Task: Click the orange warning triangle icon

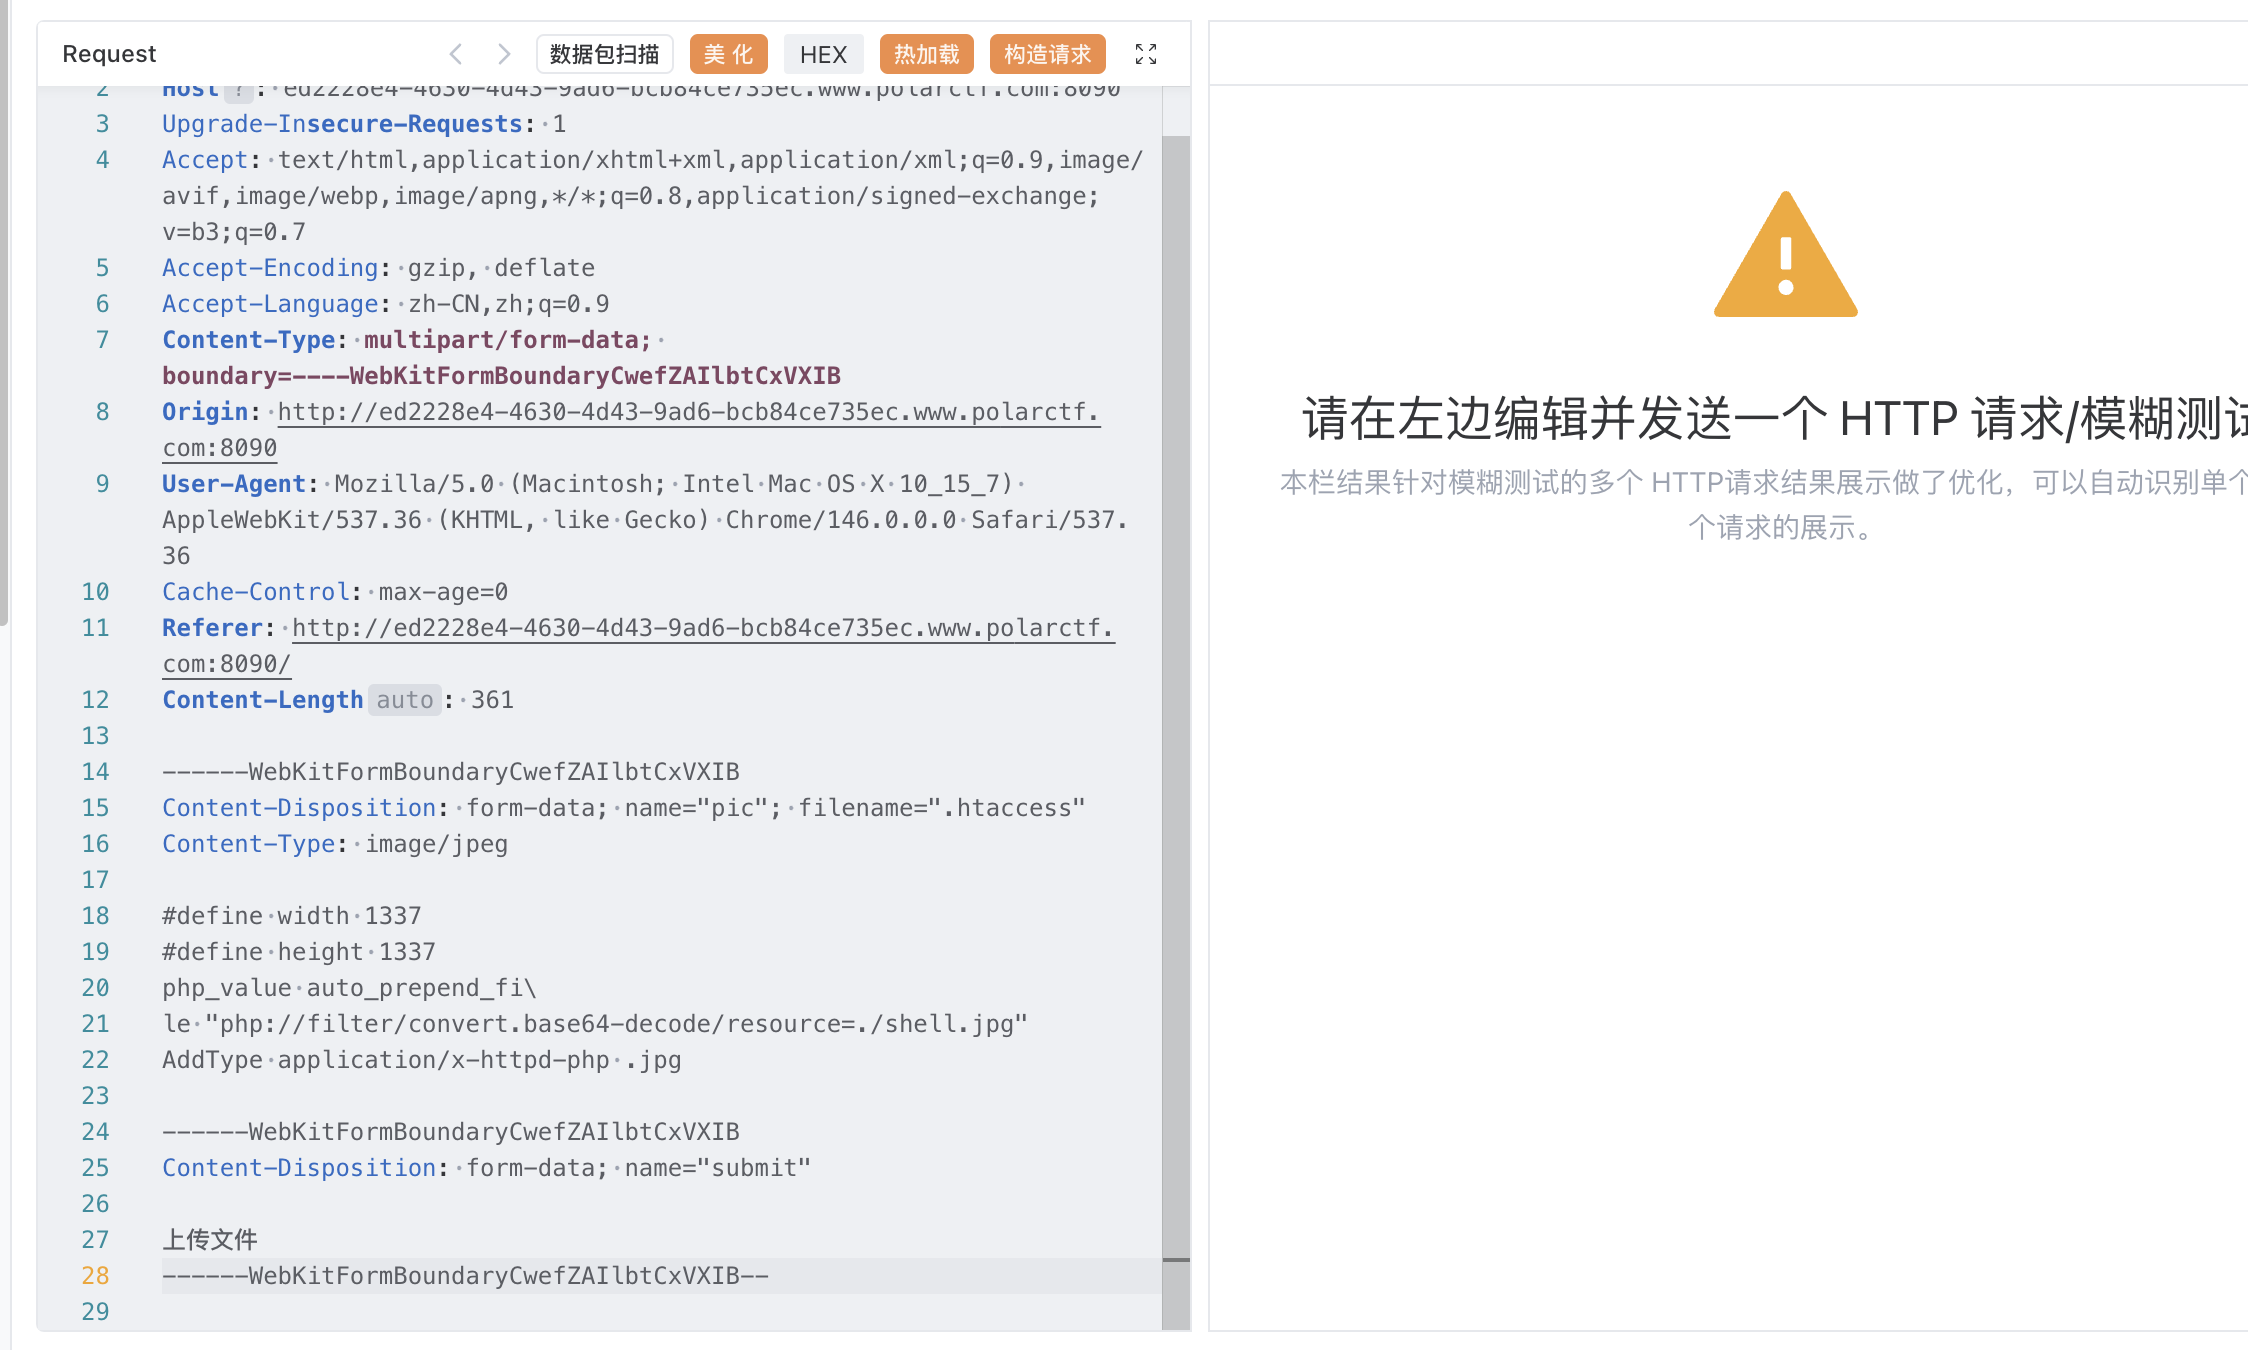Action: pos(1786,255)
